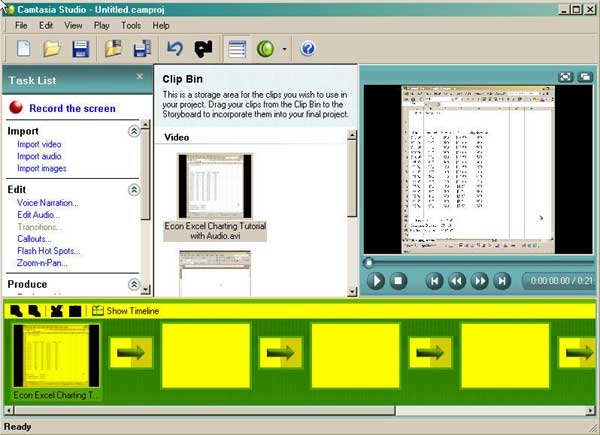This screenshot has width=600, height=435.
Task: Click the blacked-out Redo icon beside Undo
Action: [x=203, y=49]
